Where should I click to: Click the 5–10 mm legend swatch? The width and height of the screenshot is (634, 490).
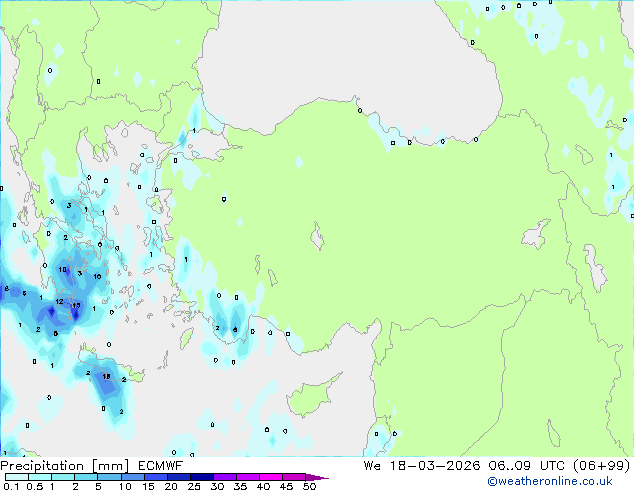point(109,477)
